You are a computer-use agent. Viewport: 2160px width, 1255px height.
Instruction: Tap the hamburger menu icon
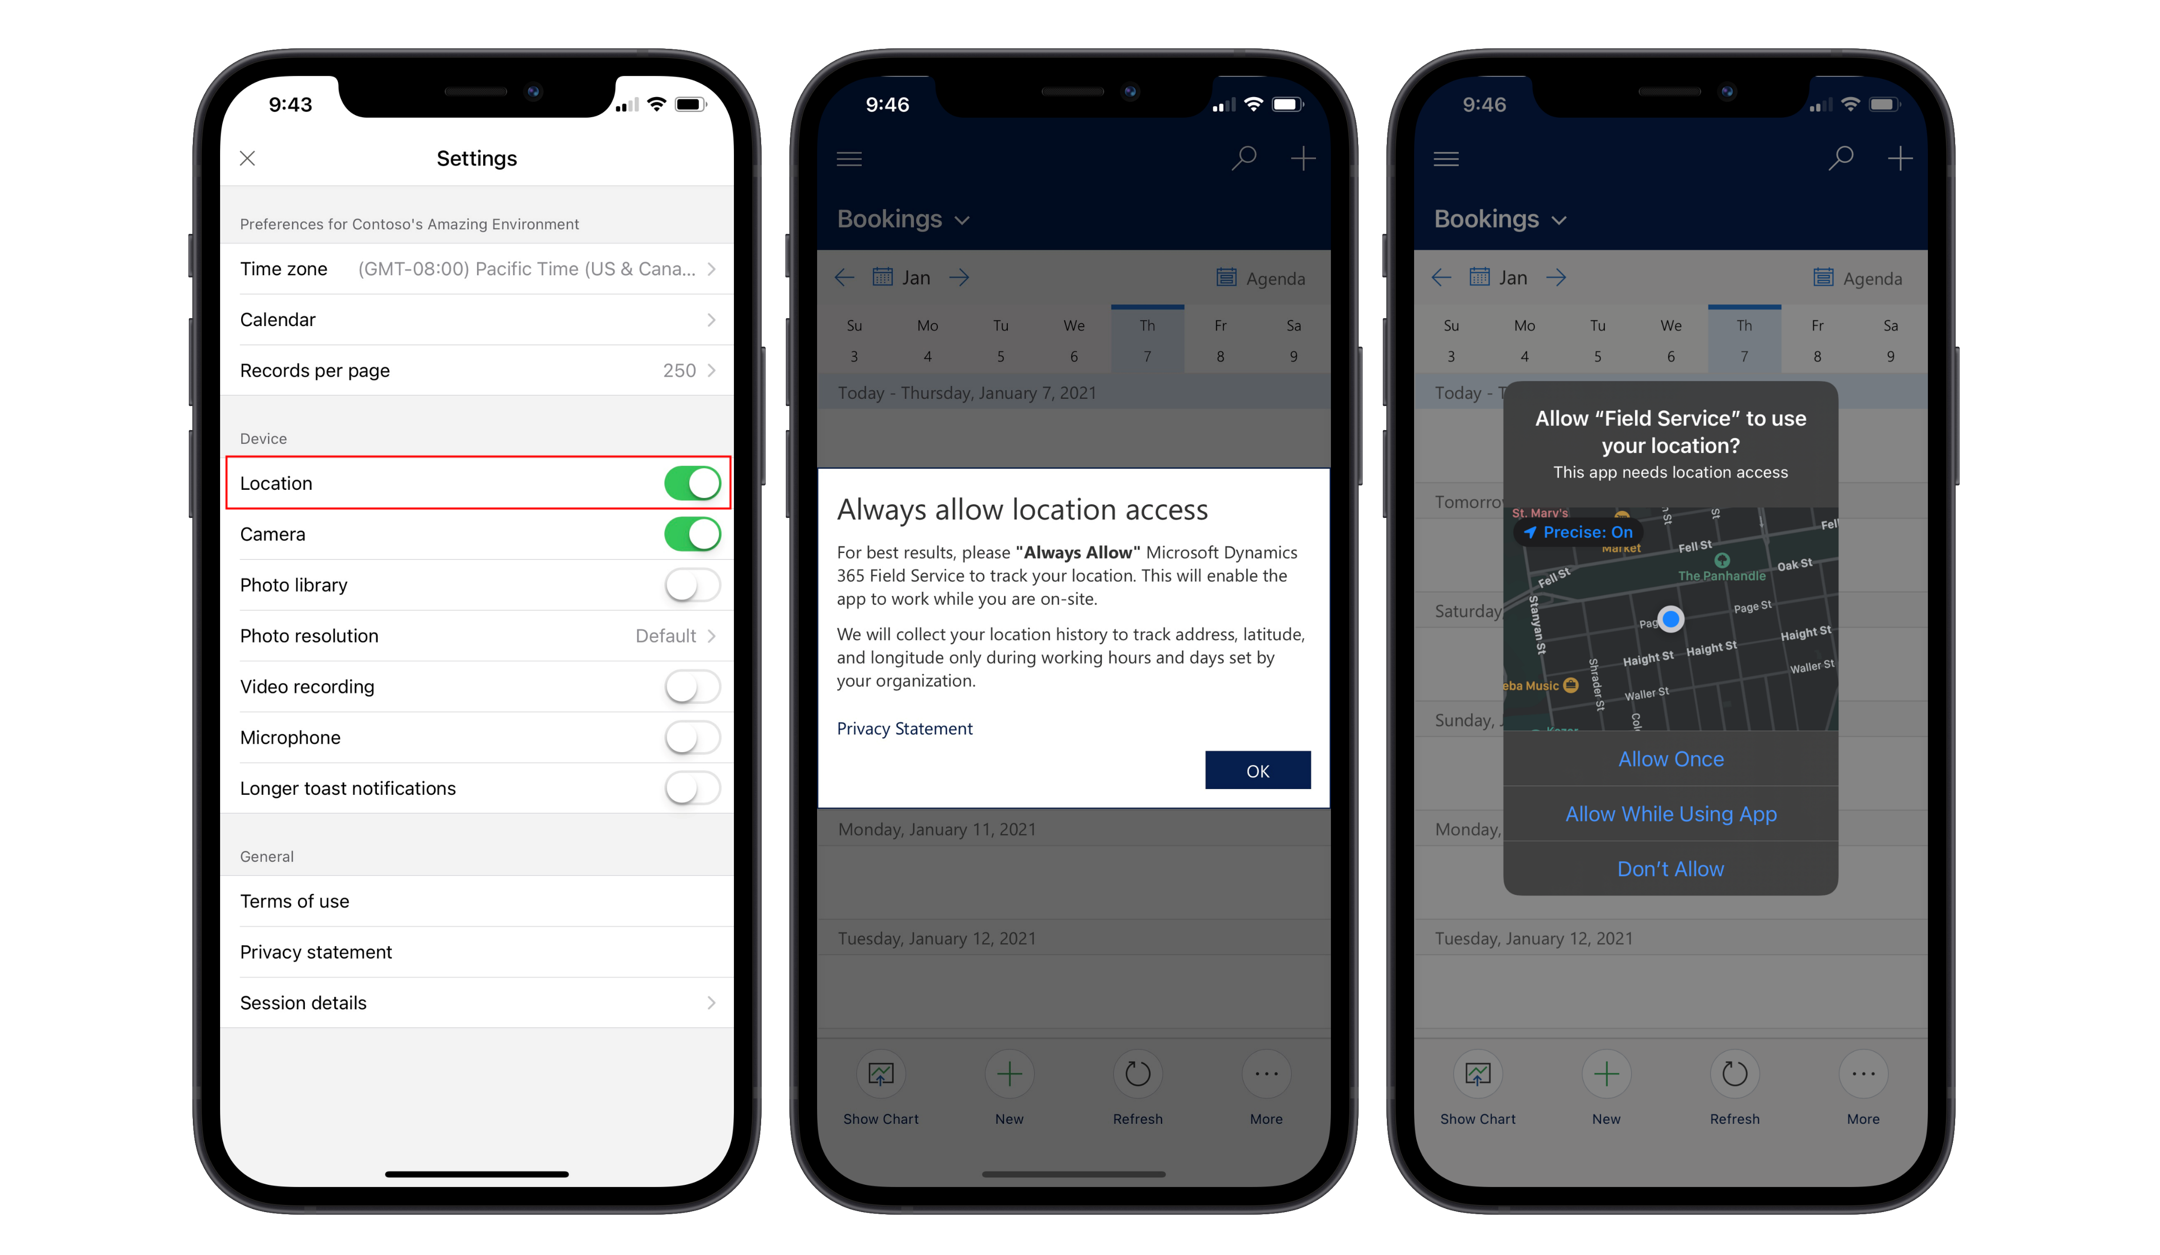coord(848,158)
